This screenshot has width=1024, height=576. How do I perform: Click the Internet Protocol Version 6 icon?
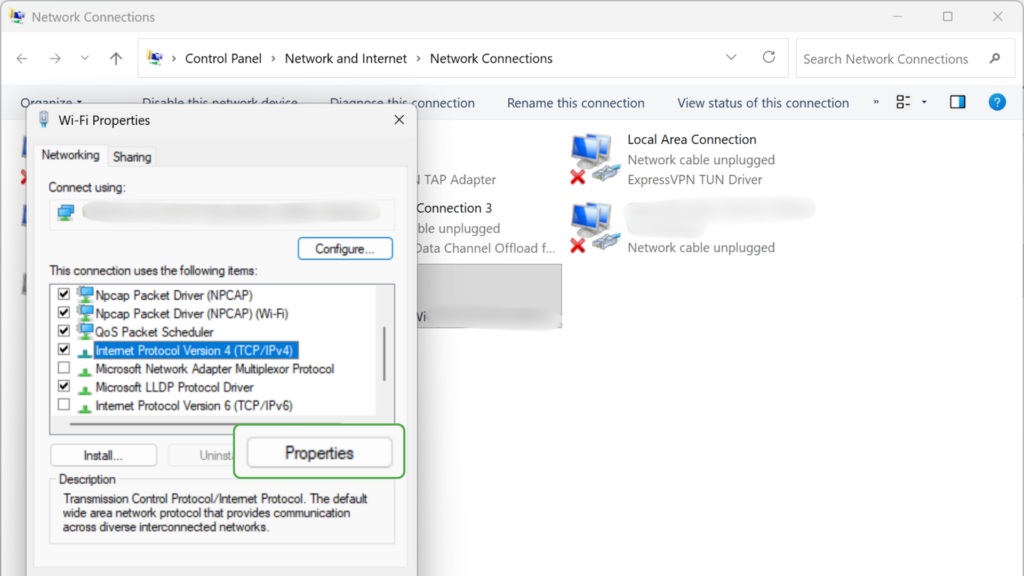coord(84,408)
